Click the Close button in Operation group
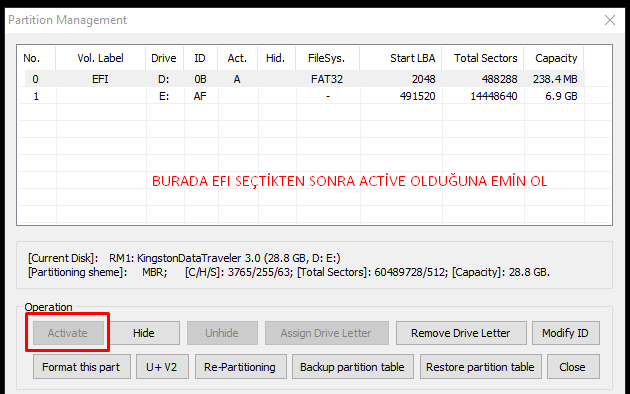This screenshot has width=630, height=394. click(x=573, y=367)
